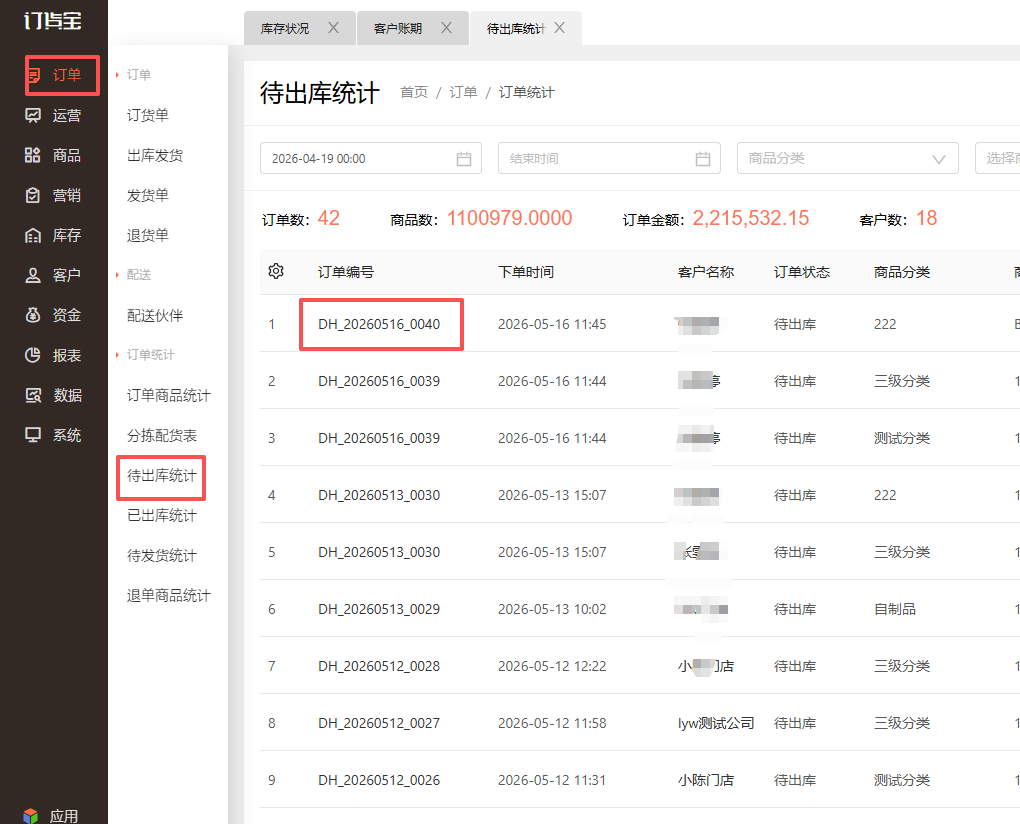Click the 商品分类 column header
This screenshot has height=824, width=1020.
902,272
